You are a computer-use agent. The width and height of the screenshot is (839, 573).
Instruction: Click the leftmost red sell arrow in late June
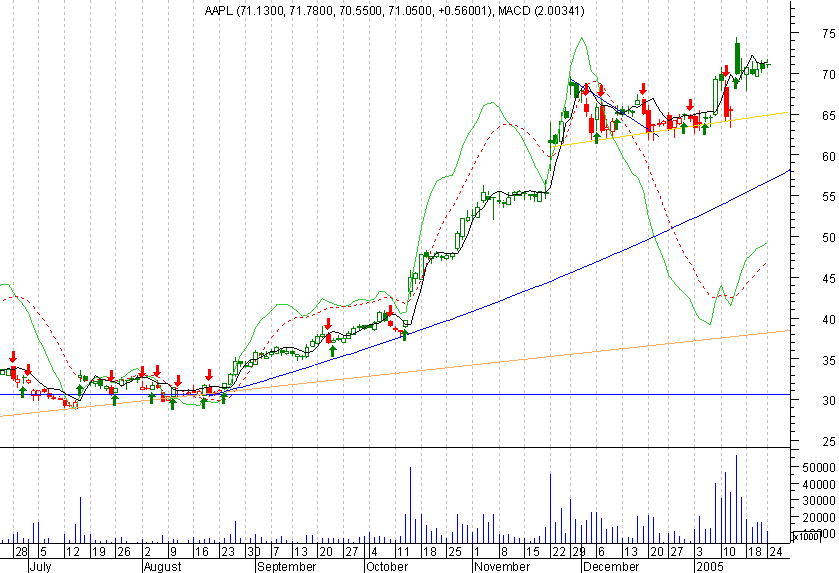(13, 357)
